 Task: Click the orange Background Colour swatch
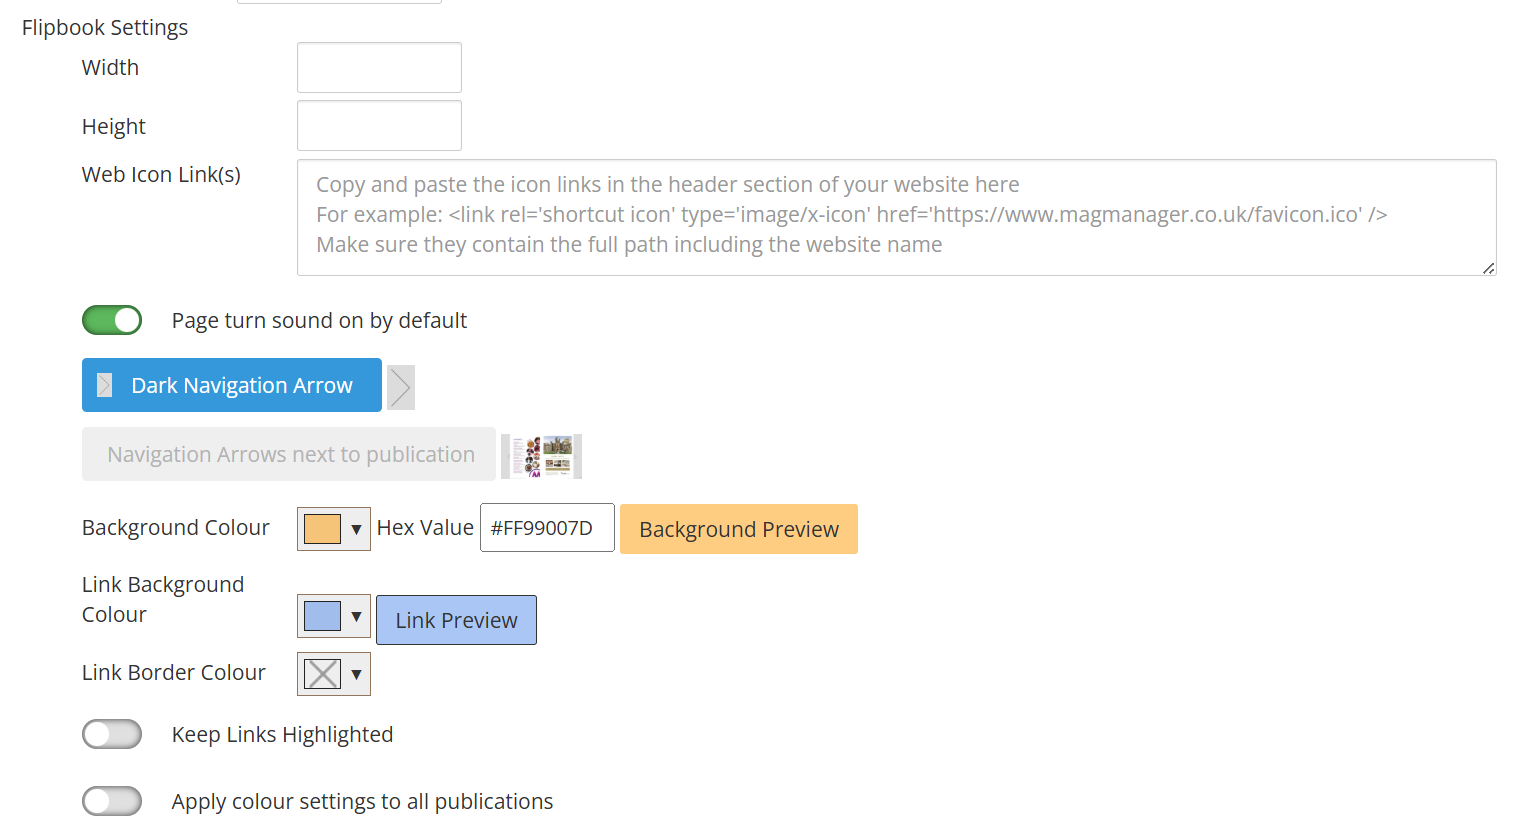[x=322, y=529]
